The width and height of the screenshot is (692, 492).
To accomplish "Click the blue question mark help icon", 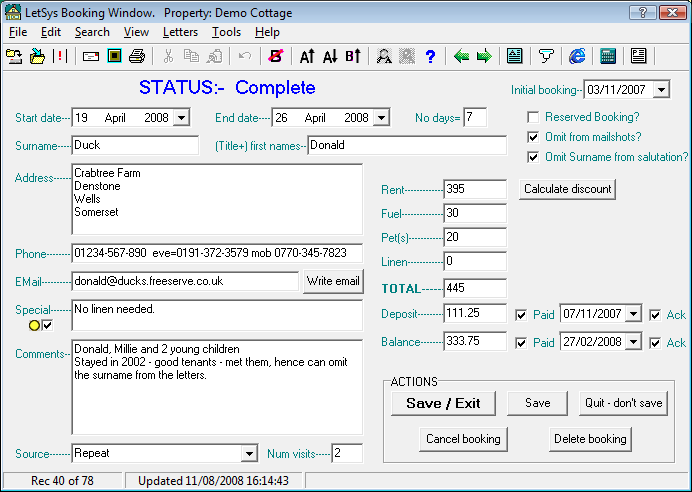I will pos(430,56).
